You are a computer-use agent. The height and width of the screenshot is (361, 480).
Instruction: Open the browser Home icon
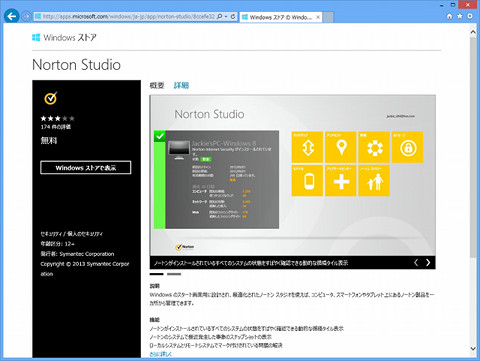click(x=450, y=16)
